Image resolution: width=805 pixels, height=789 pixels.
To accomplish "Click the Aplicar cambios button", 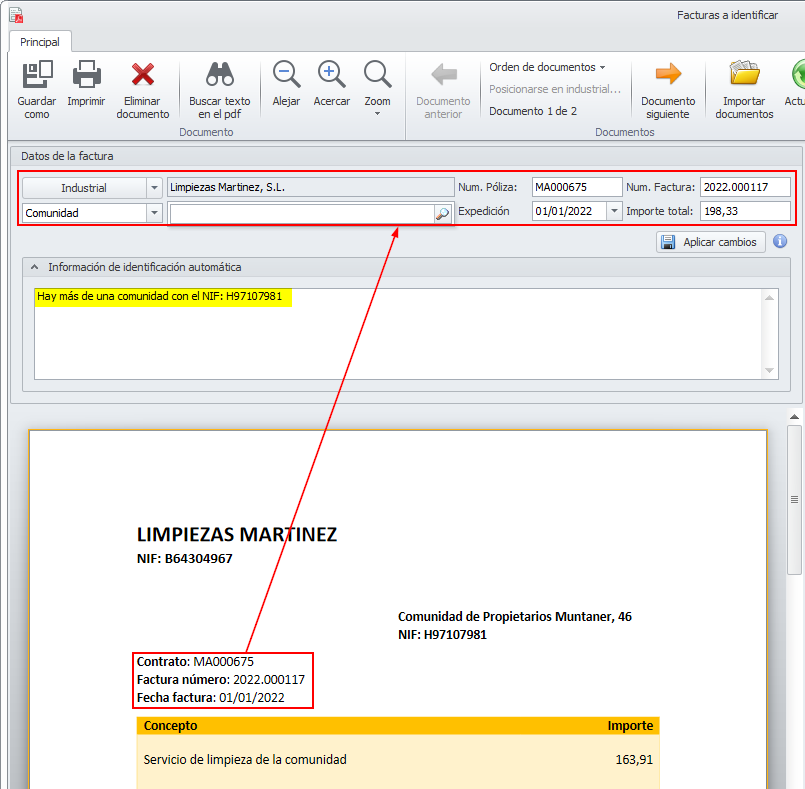I will [711, 242].
